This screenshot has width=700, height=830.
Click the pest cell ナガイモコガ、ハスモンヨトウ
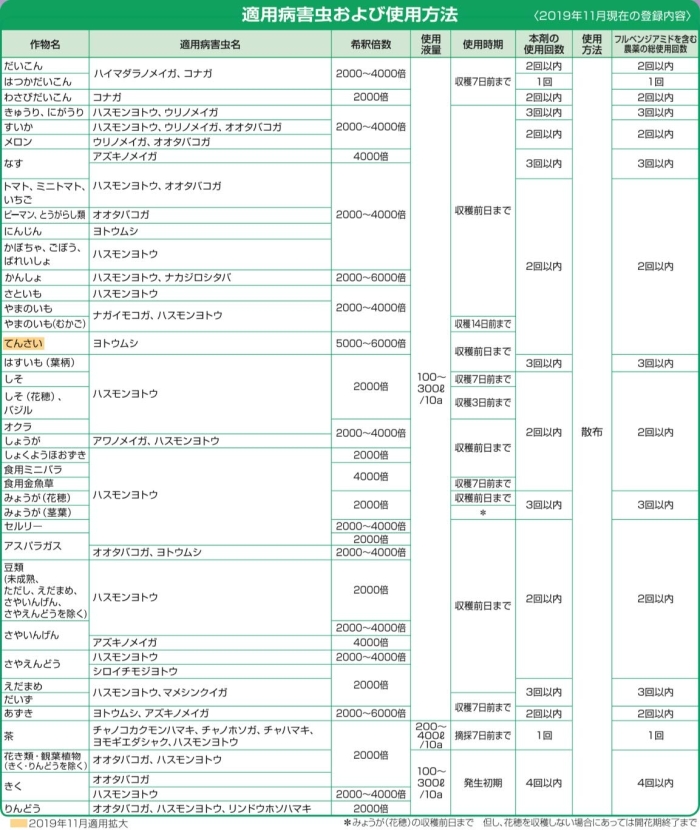210,315
